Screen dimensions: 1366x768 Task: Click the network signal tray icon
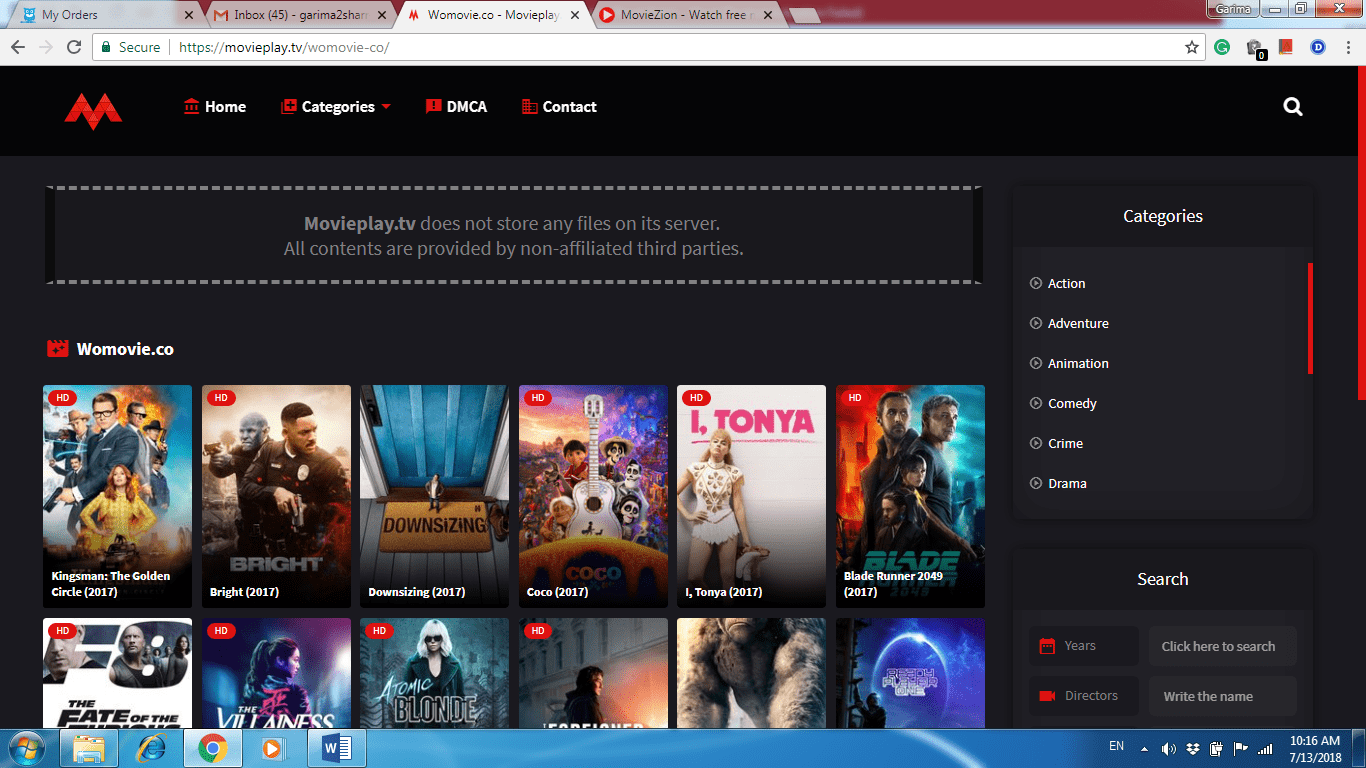[1265, 748]
